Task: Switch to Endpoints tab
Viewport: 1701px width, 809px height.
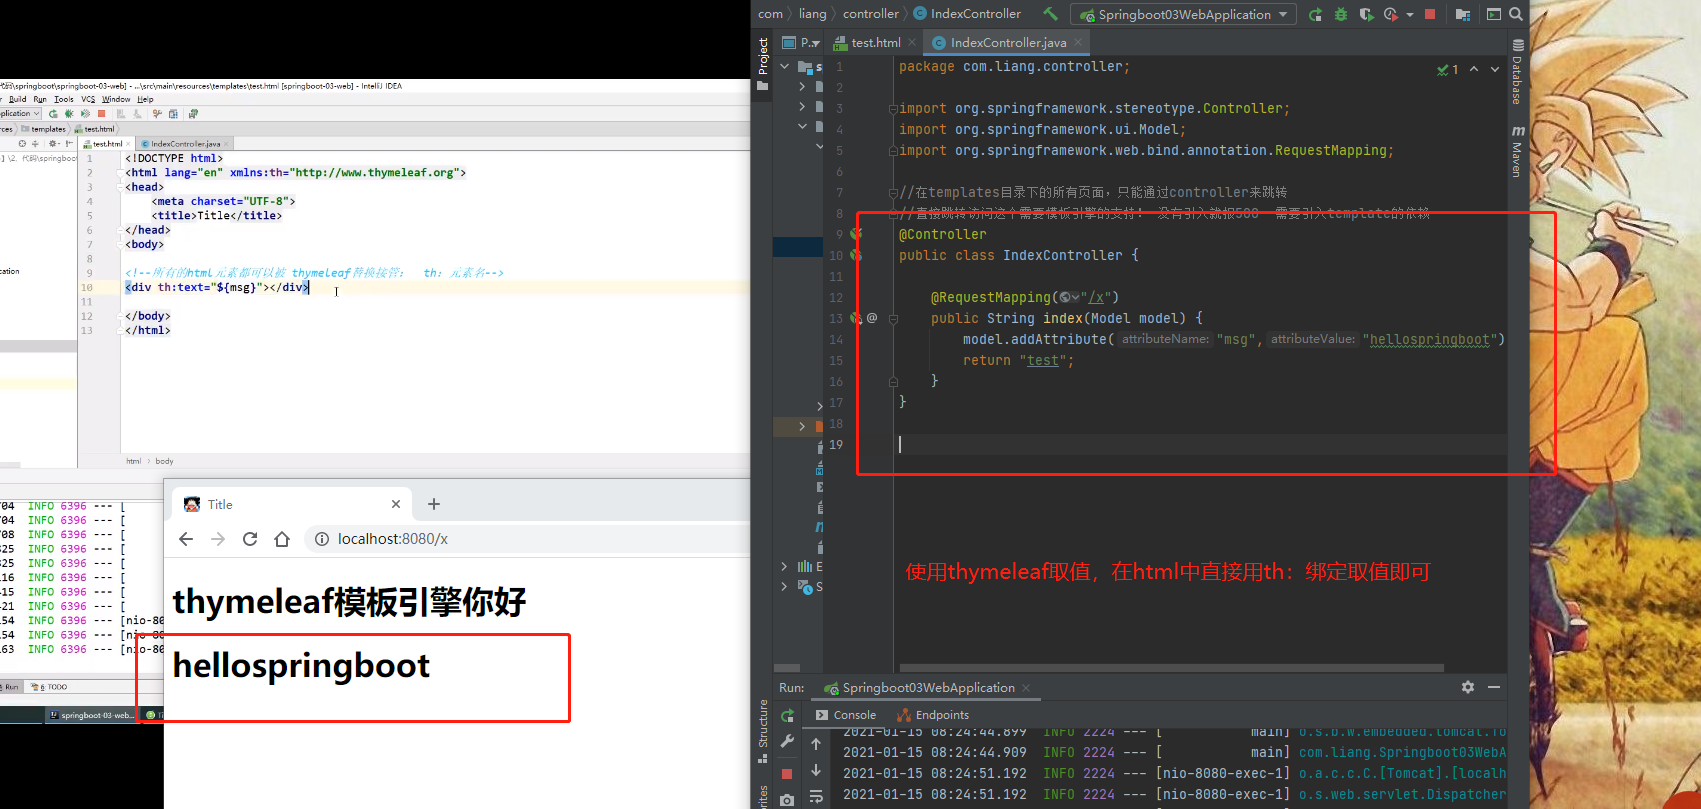Action: click(x=933, y=715)
